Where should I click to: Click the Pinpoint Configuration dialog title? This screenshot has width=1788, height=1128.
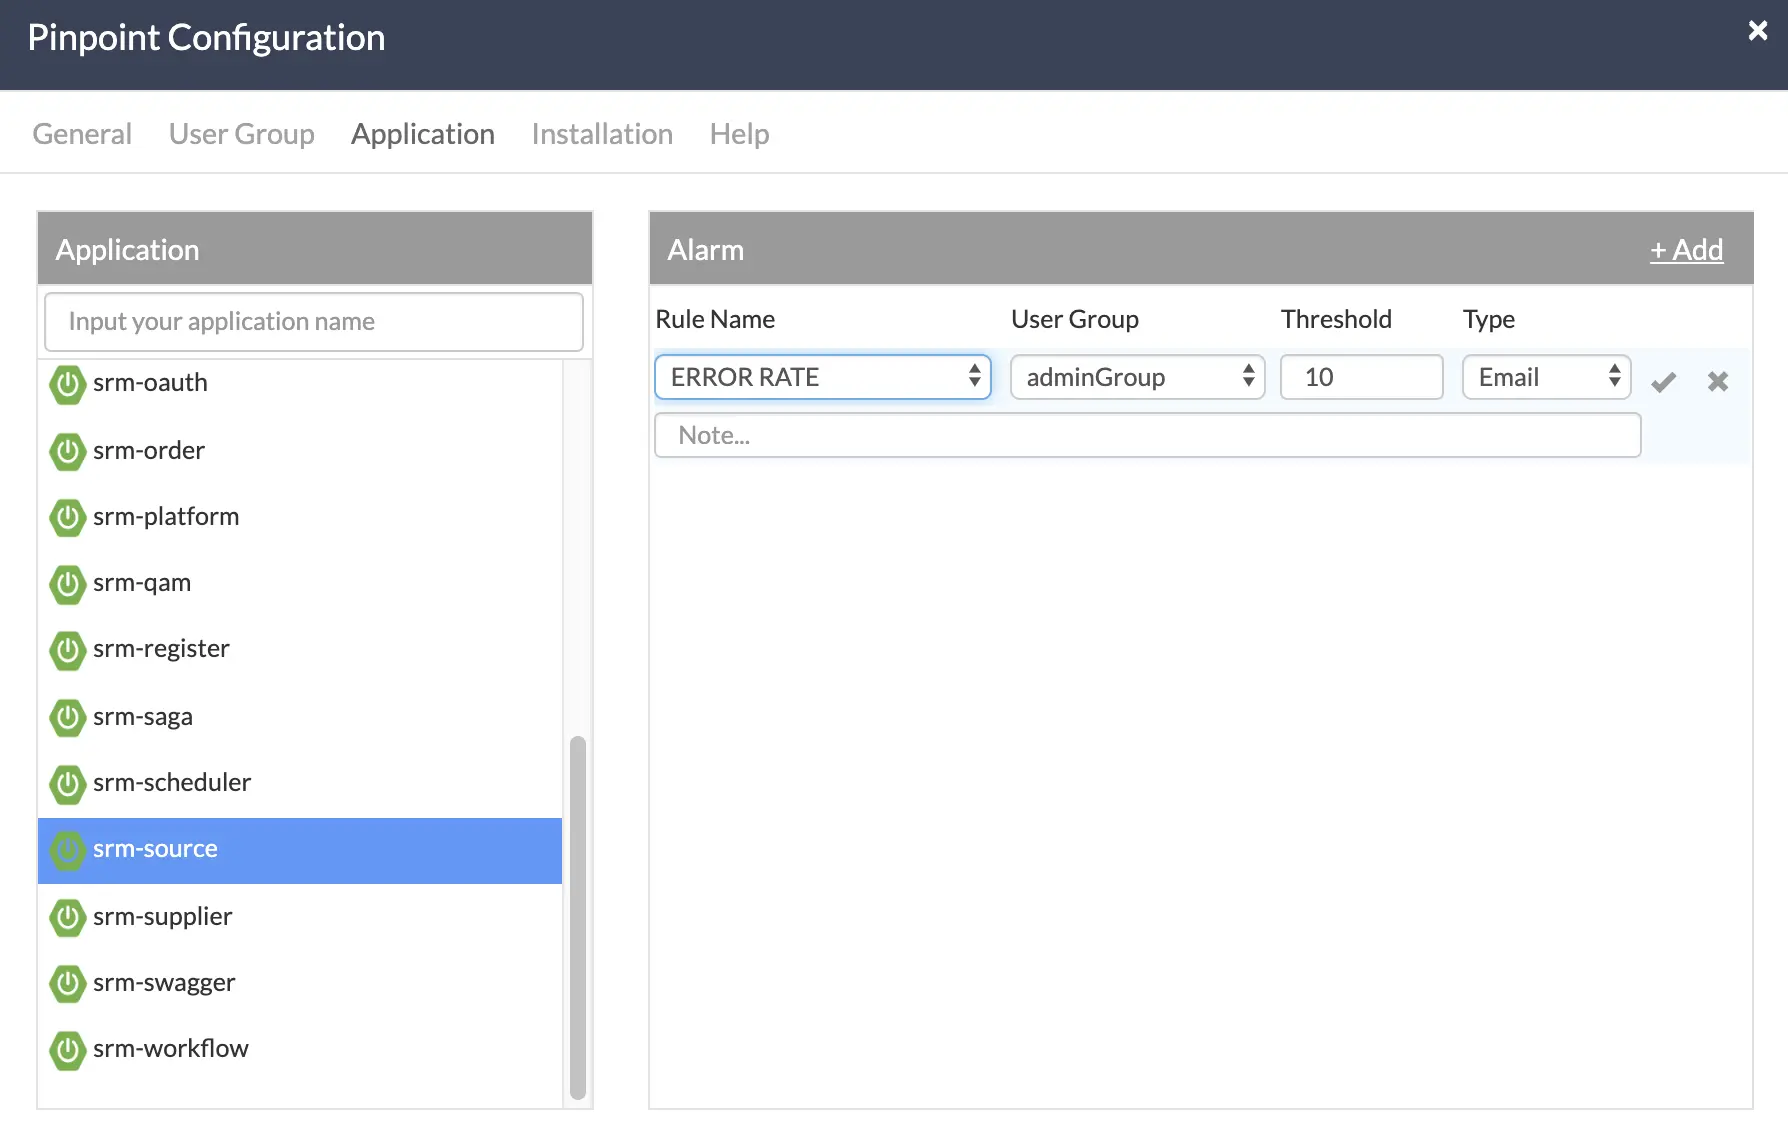(x=207, y=38)
